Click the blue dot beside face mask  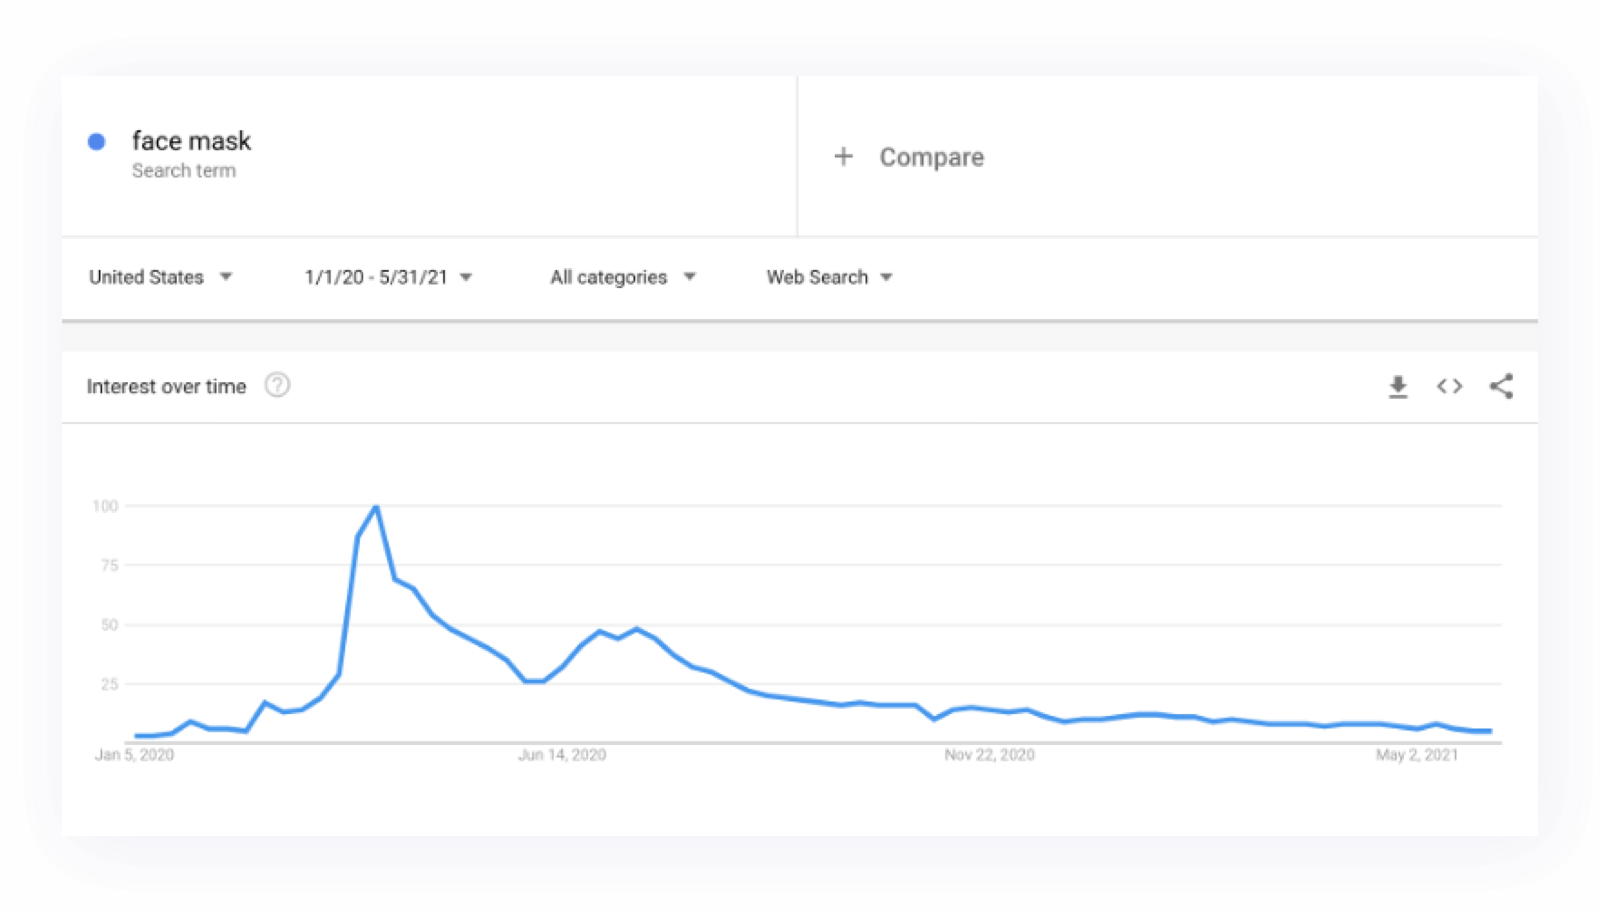[97, 142]
